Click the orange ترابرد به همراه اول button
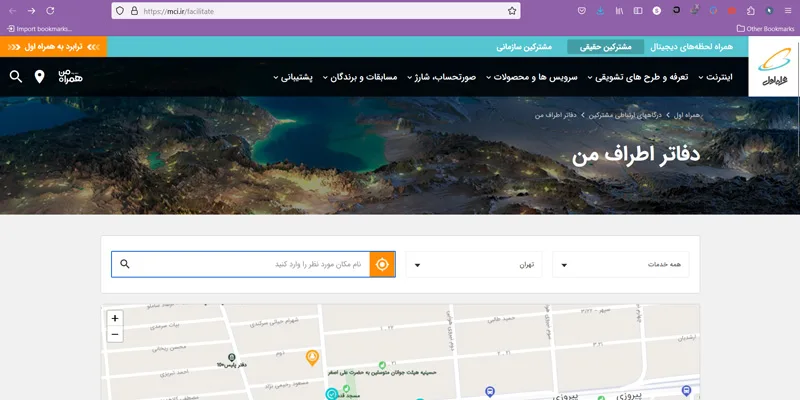Image resolution: width=800 pixels, height=400 pixels. pyautogui.click(x=54, y=46)
